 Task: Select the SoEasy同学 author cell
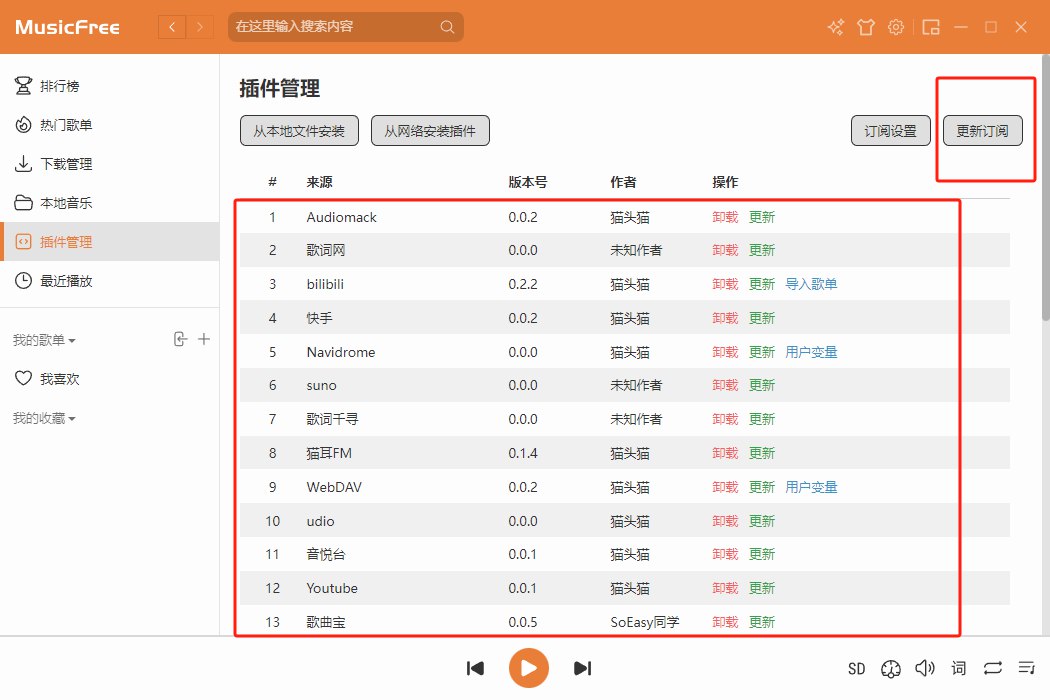pyautogui.click(x=645, y=622)
